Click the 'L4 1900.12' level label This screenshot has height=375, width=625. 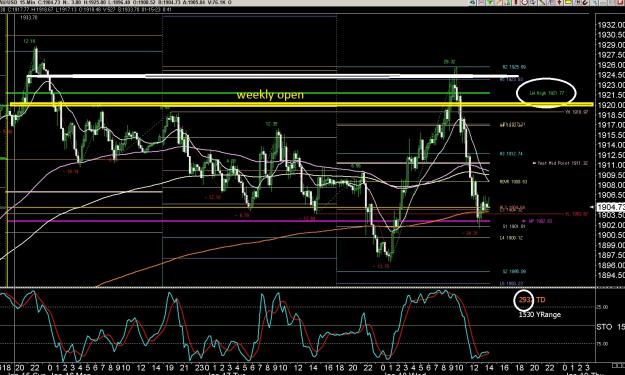(511, 238)
